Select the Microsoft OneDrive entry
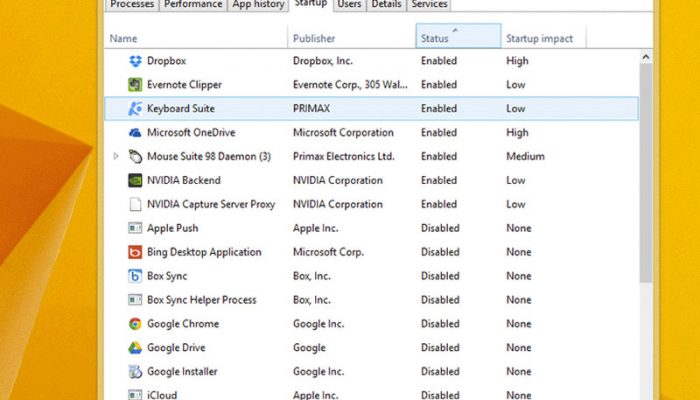 click(191, 133)
